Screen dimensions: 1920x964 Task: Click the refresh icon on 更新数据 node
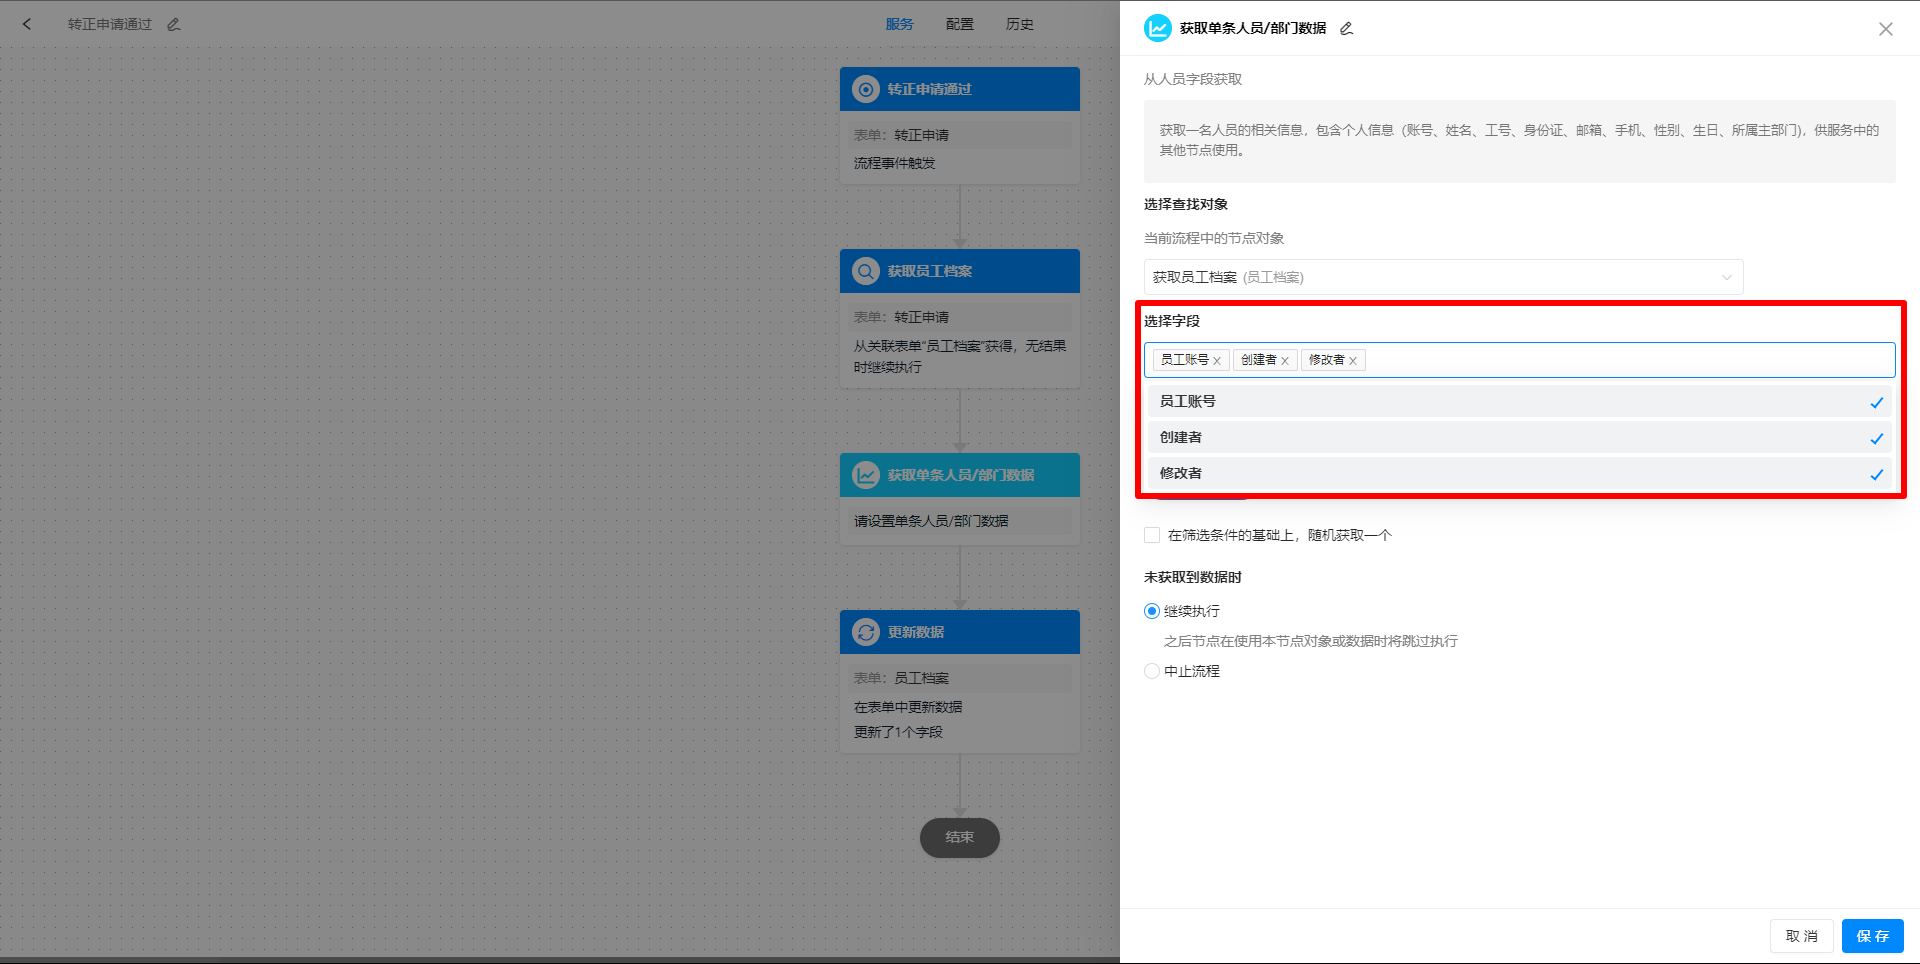[865, 631]
